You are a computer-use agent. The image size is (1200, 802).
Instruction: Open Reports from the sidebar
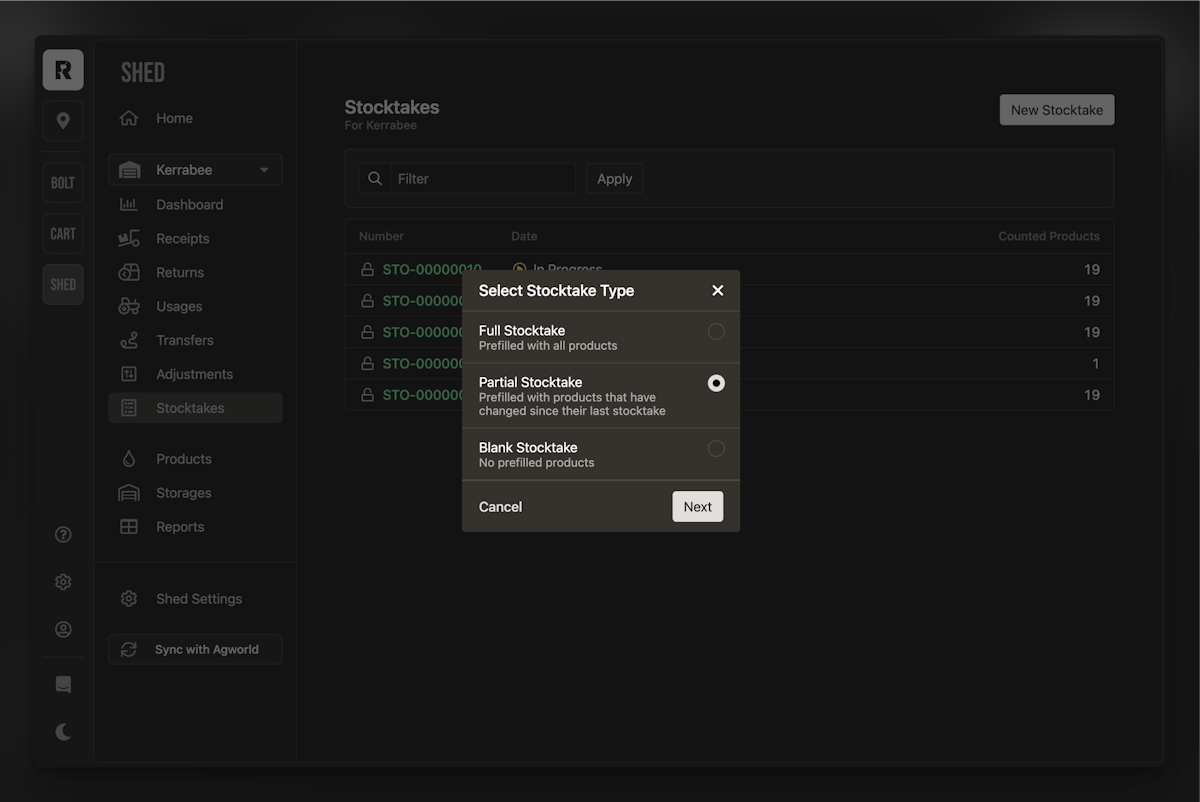[180, 526]
